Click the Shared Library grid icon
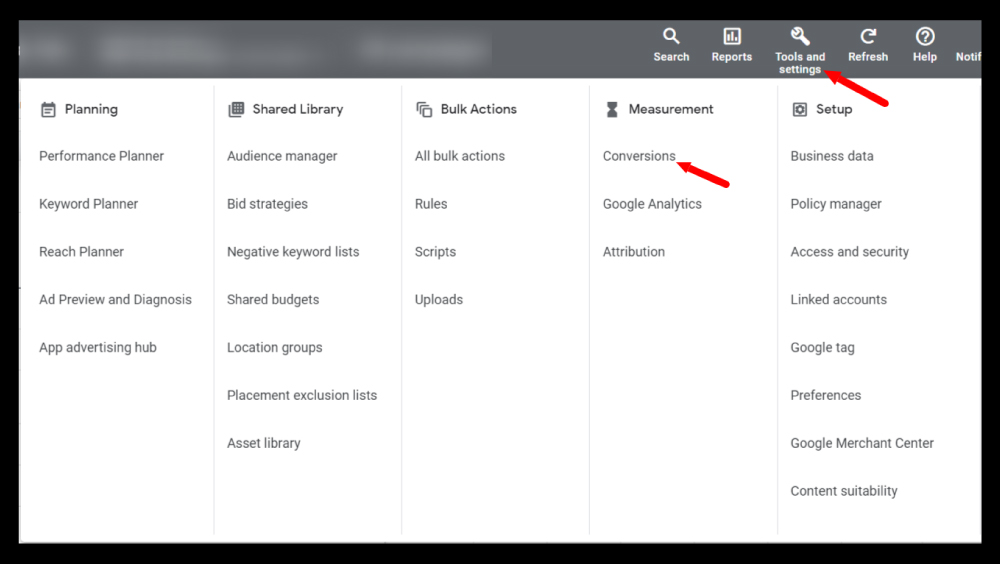 click(x=236, y=110)
